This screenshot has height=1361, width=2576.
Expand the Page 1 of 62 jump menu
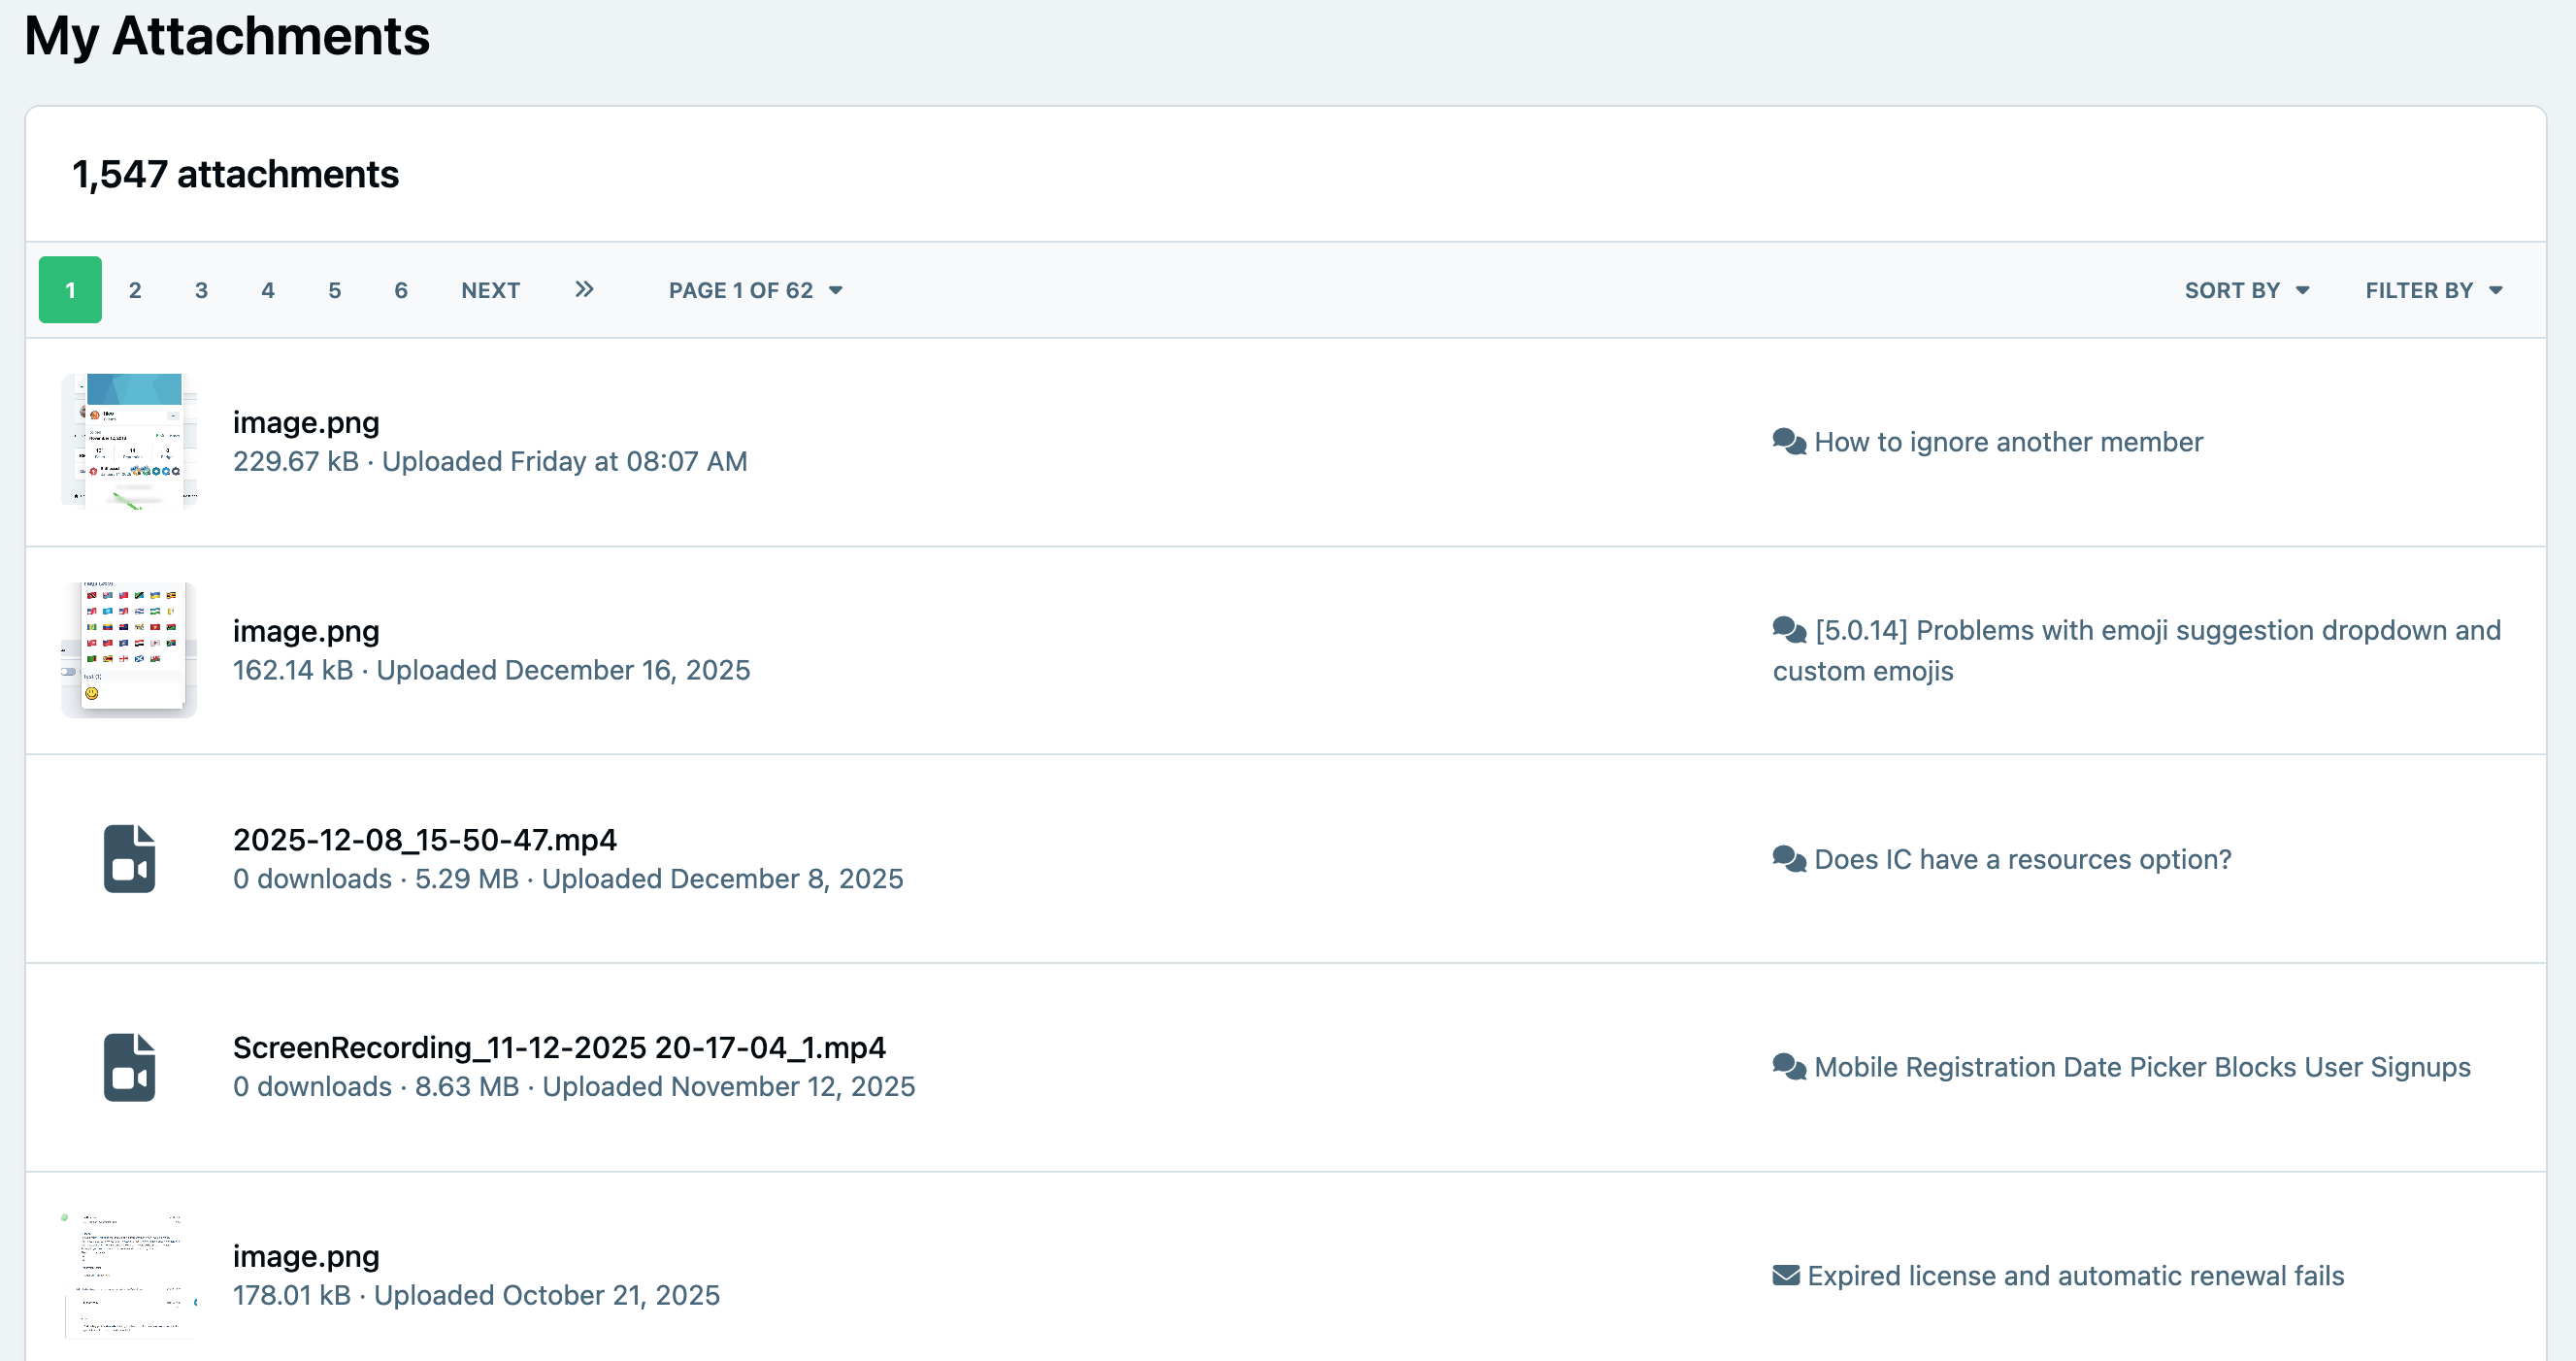(756, 290)
